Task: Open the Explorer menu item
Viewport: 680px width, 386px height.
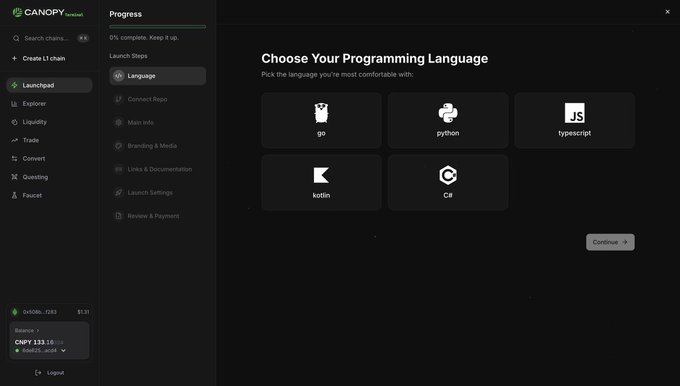Action: [49, 104]
